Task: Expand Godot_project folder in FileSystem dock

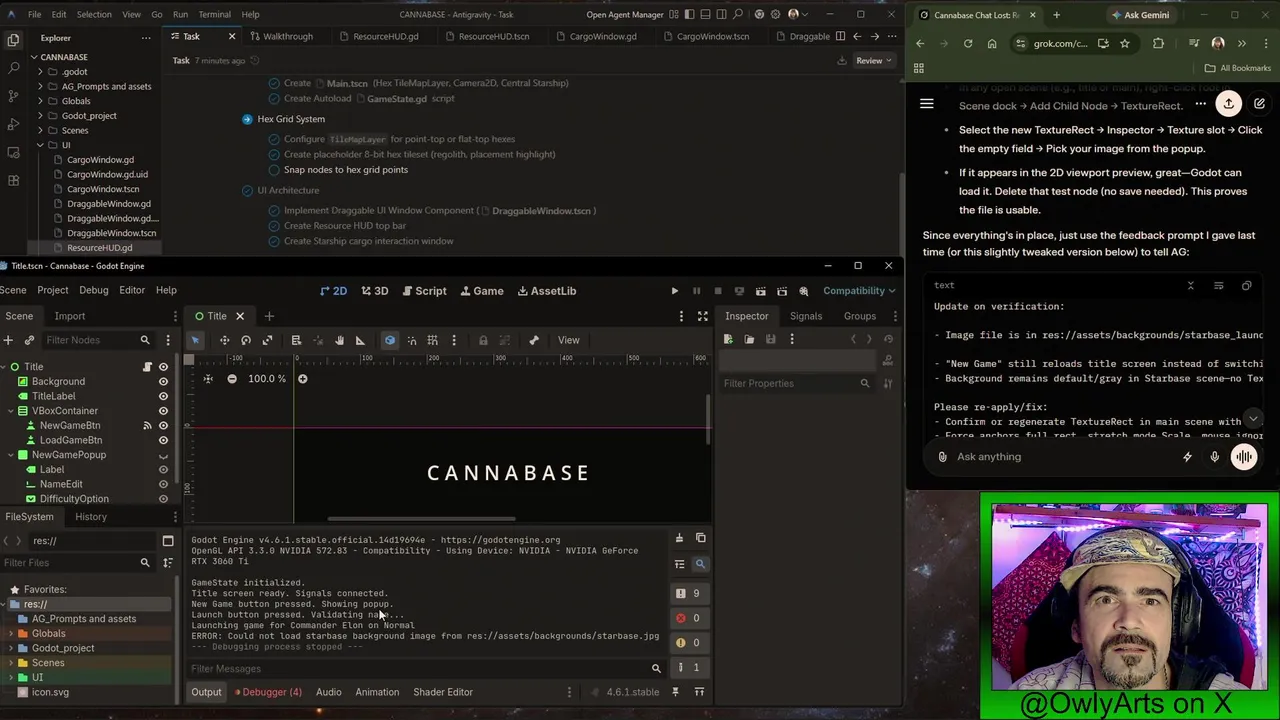Action: coord(13,648)
